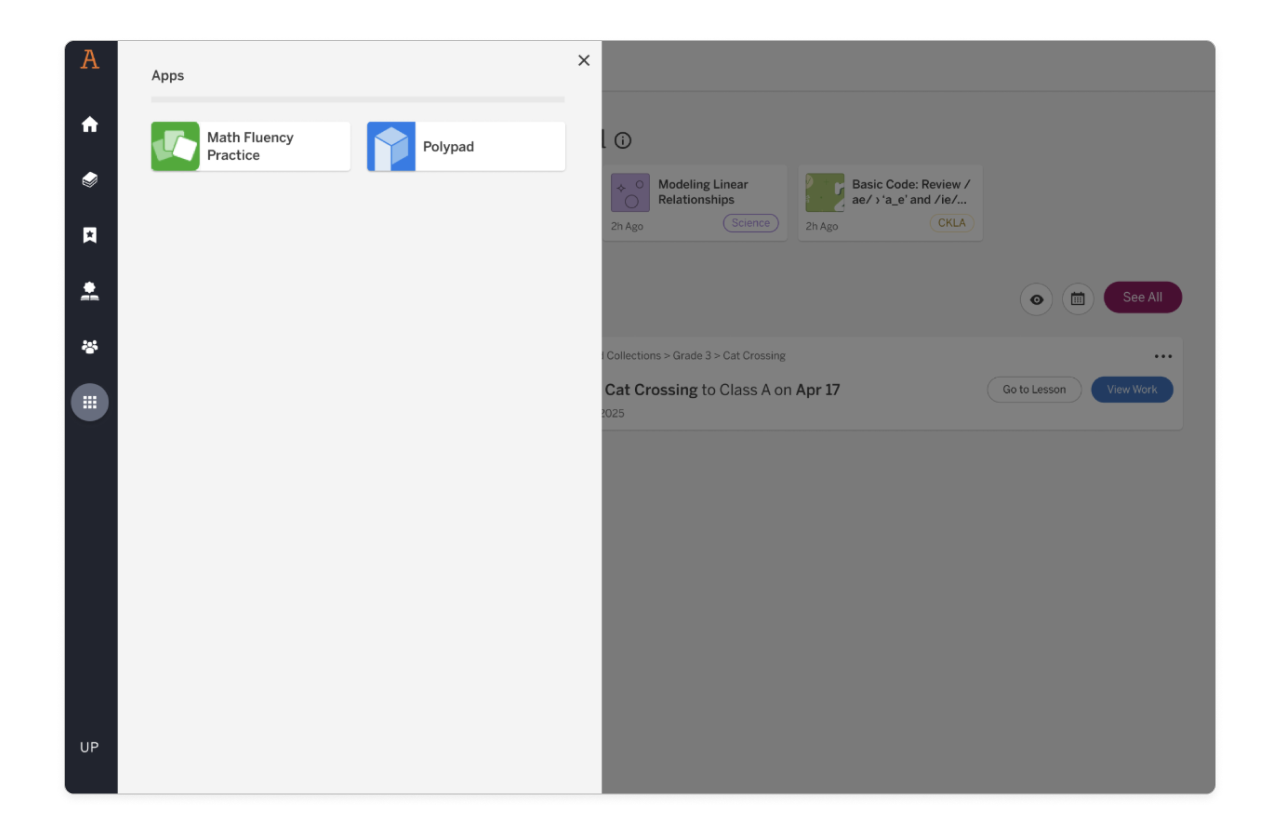Open the bookmark star sidebar icon
Screen dimensions: 1280x836
(x=90, y=235)
